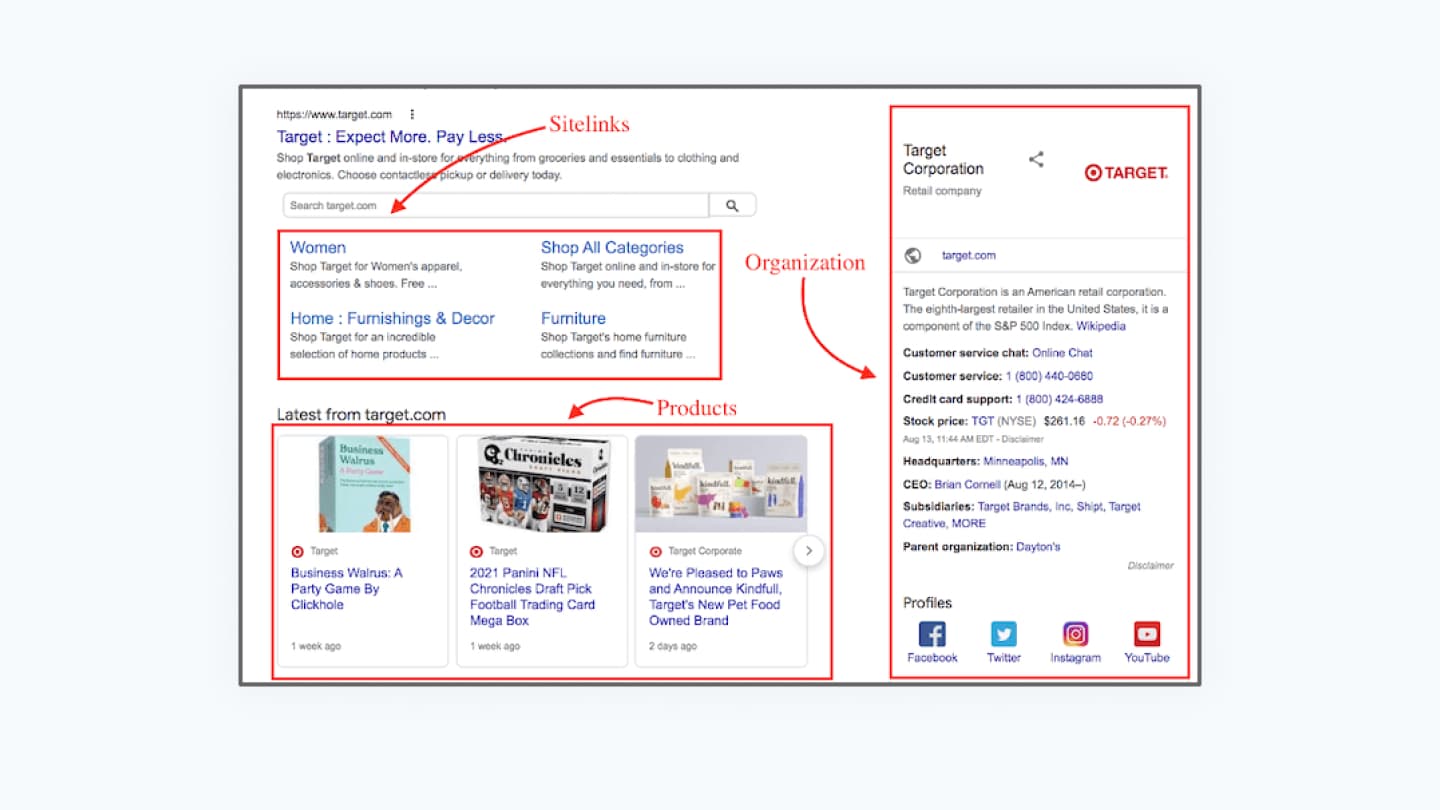Image resolution: width=1440 pixels, height=810 pixels.
Task: Open the Home : Furnishings & Decor sitelink
Action: (392, 318)
